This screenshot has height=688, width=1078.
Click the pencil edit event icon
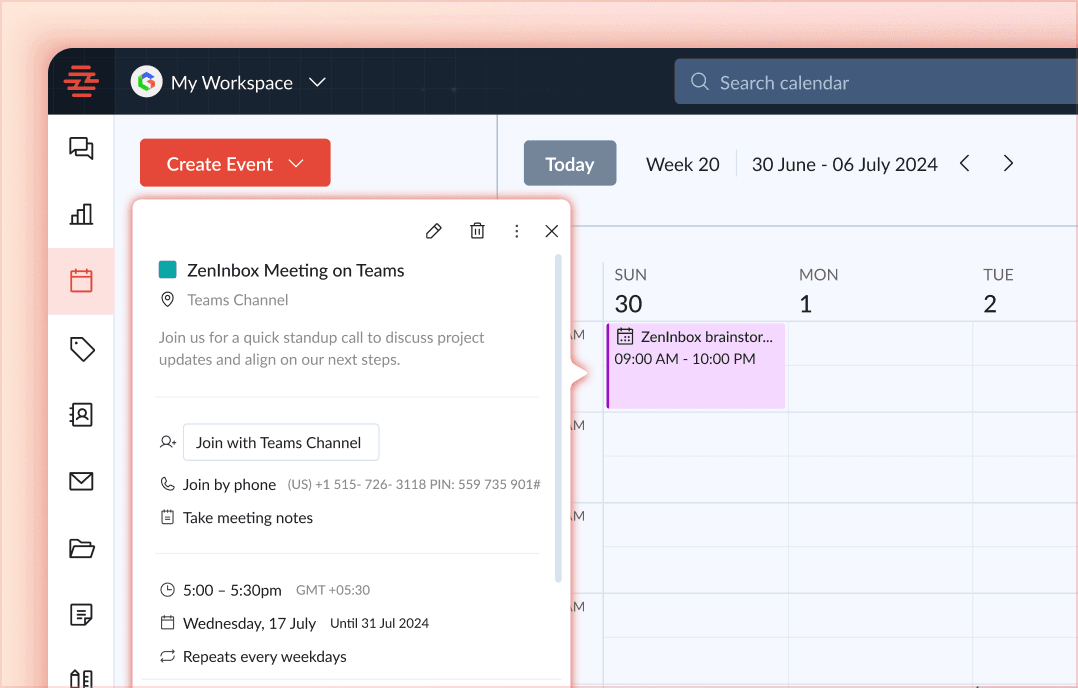tap(433, 231)
